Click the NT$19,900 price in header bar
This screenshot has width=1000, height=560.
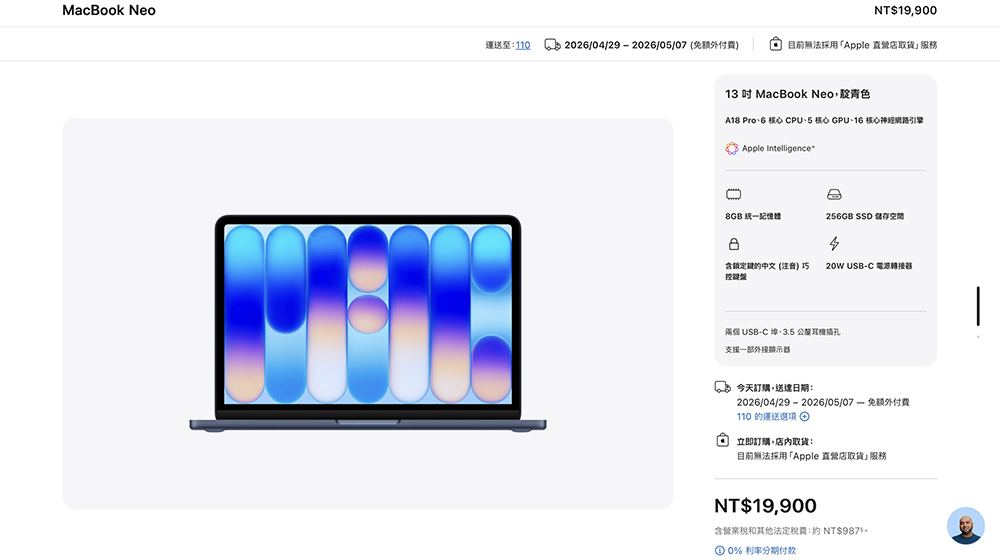pyautogui.click(x=905, y=10)
